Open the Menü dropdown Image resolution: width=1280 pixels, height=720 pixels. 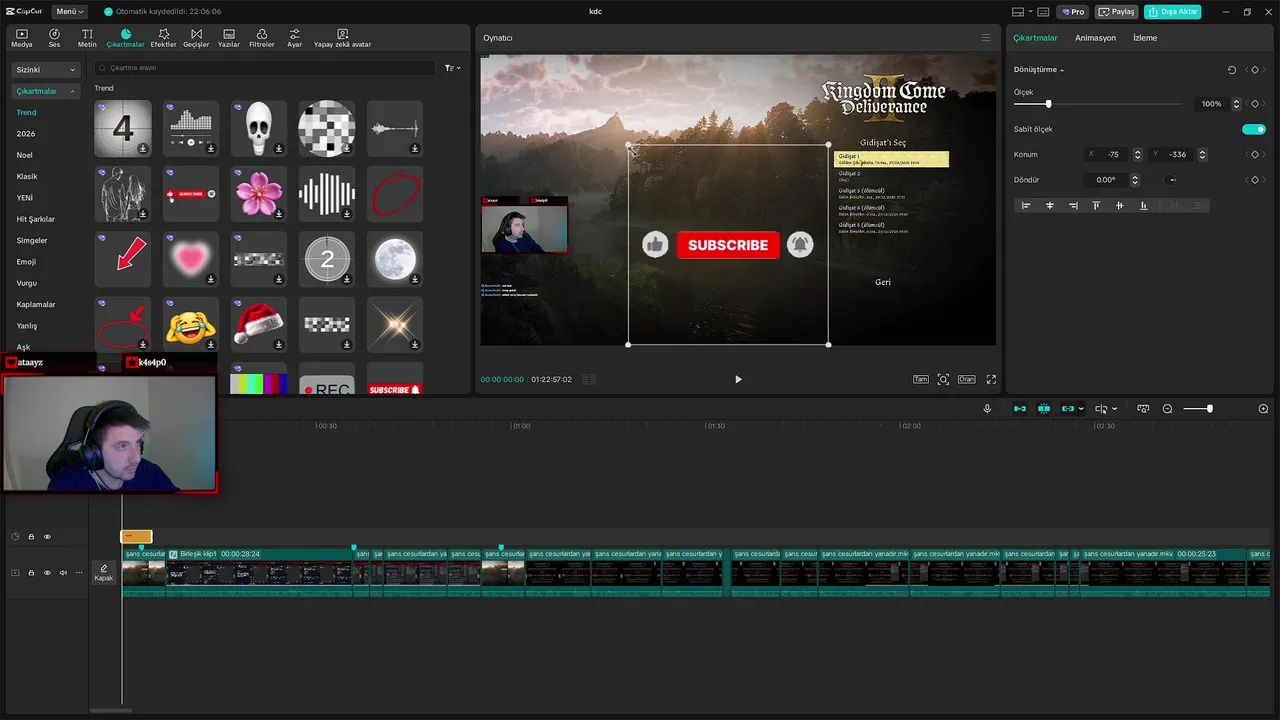coord(69,11)
